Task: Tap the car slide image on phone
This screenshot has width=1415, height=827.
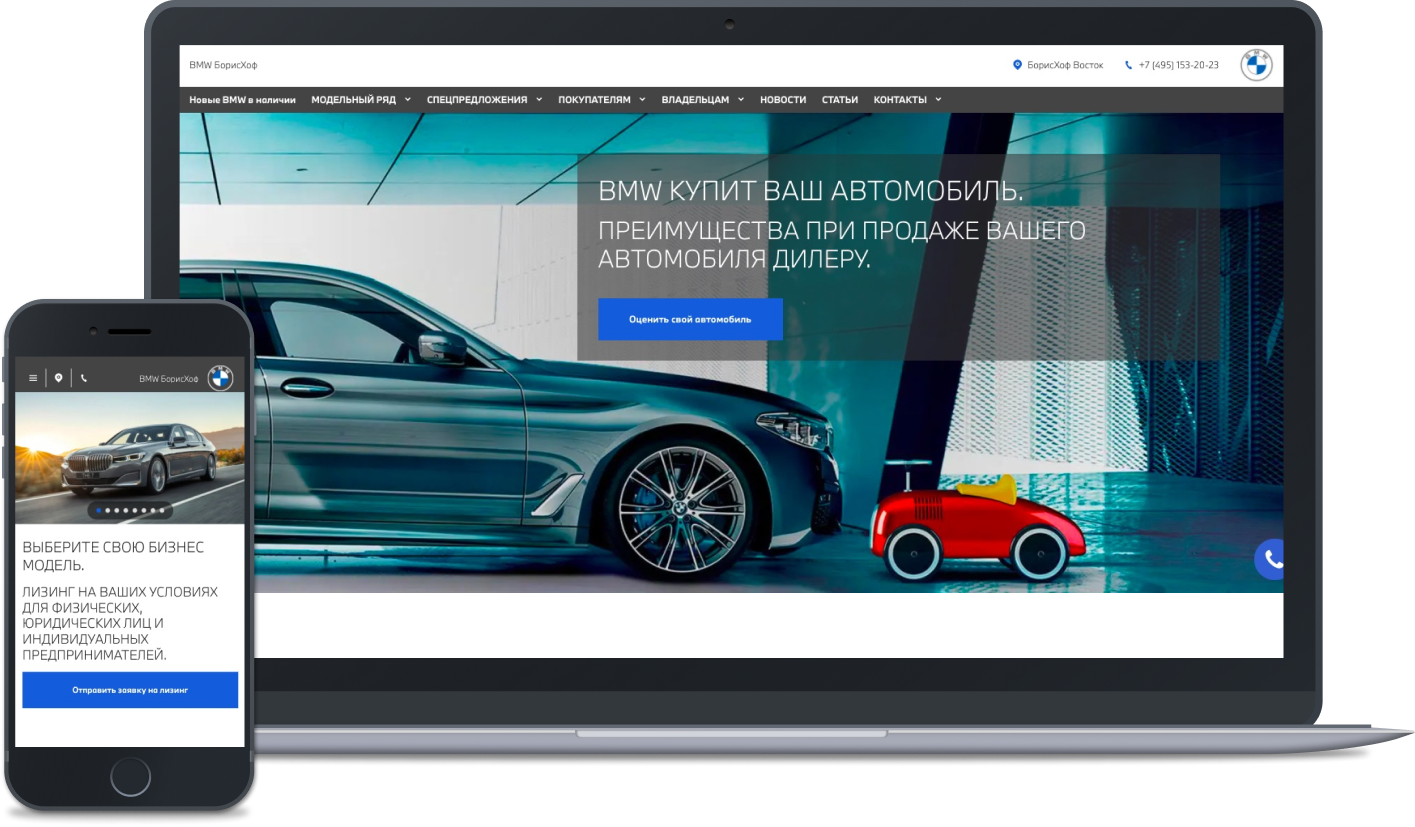Action: pos(130,458)
